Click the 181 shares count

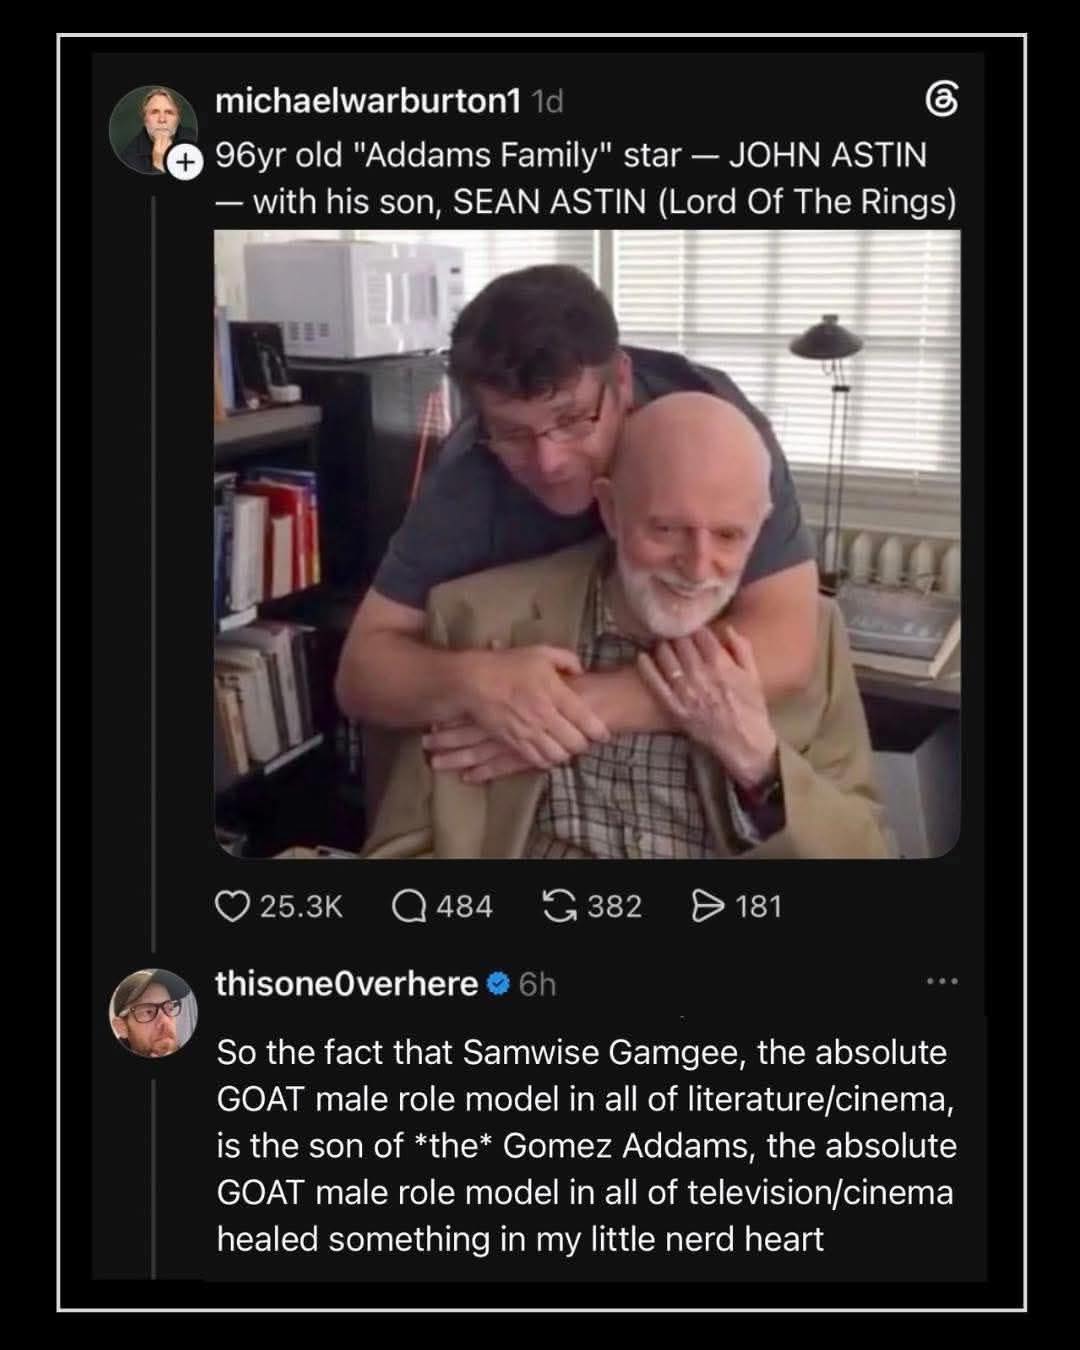click(x=758, y=906)
